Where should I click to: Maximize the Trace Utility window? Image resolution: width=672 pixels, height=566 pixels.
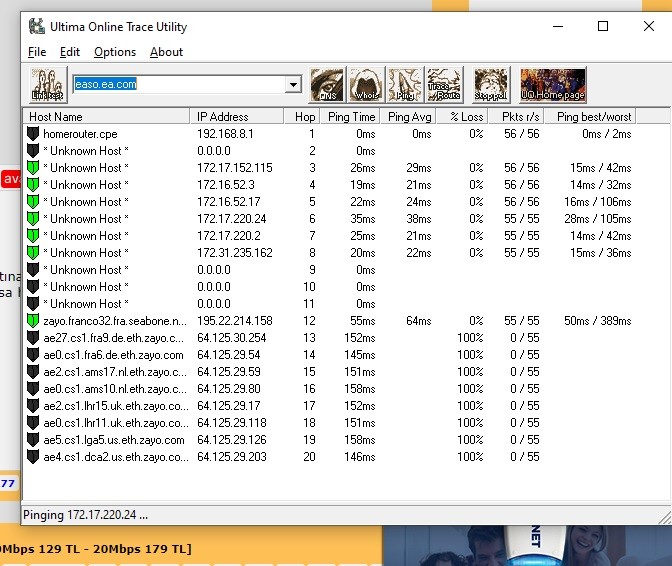603,27
